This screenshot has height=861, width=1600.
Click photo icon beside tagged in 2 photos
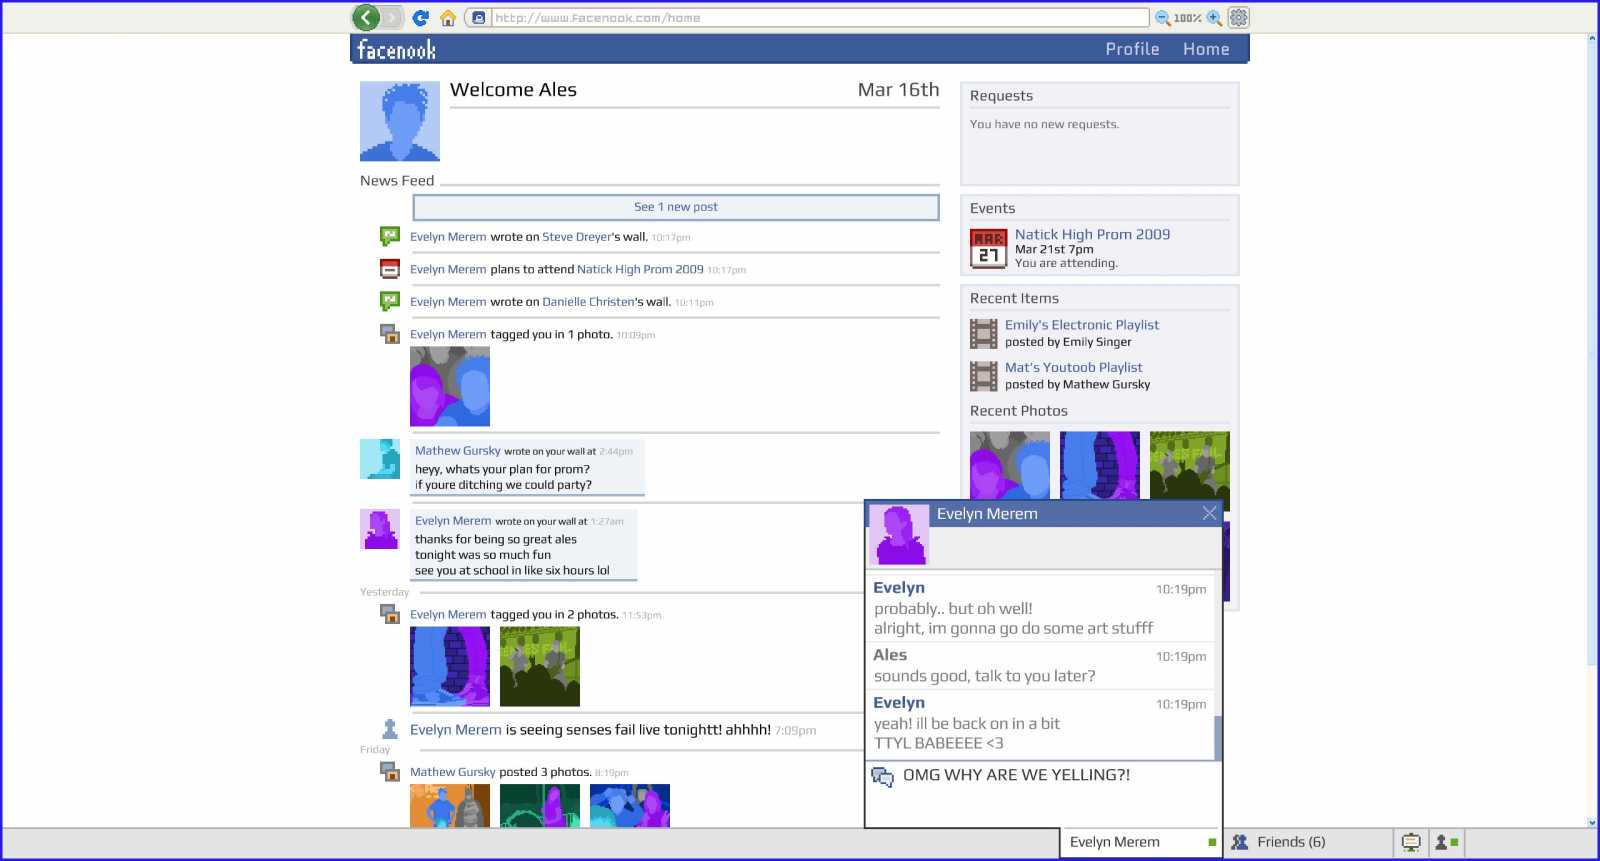390,614
